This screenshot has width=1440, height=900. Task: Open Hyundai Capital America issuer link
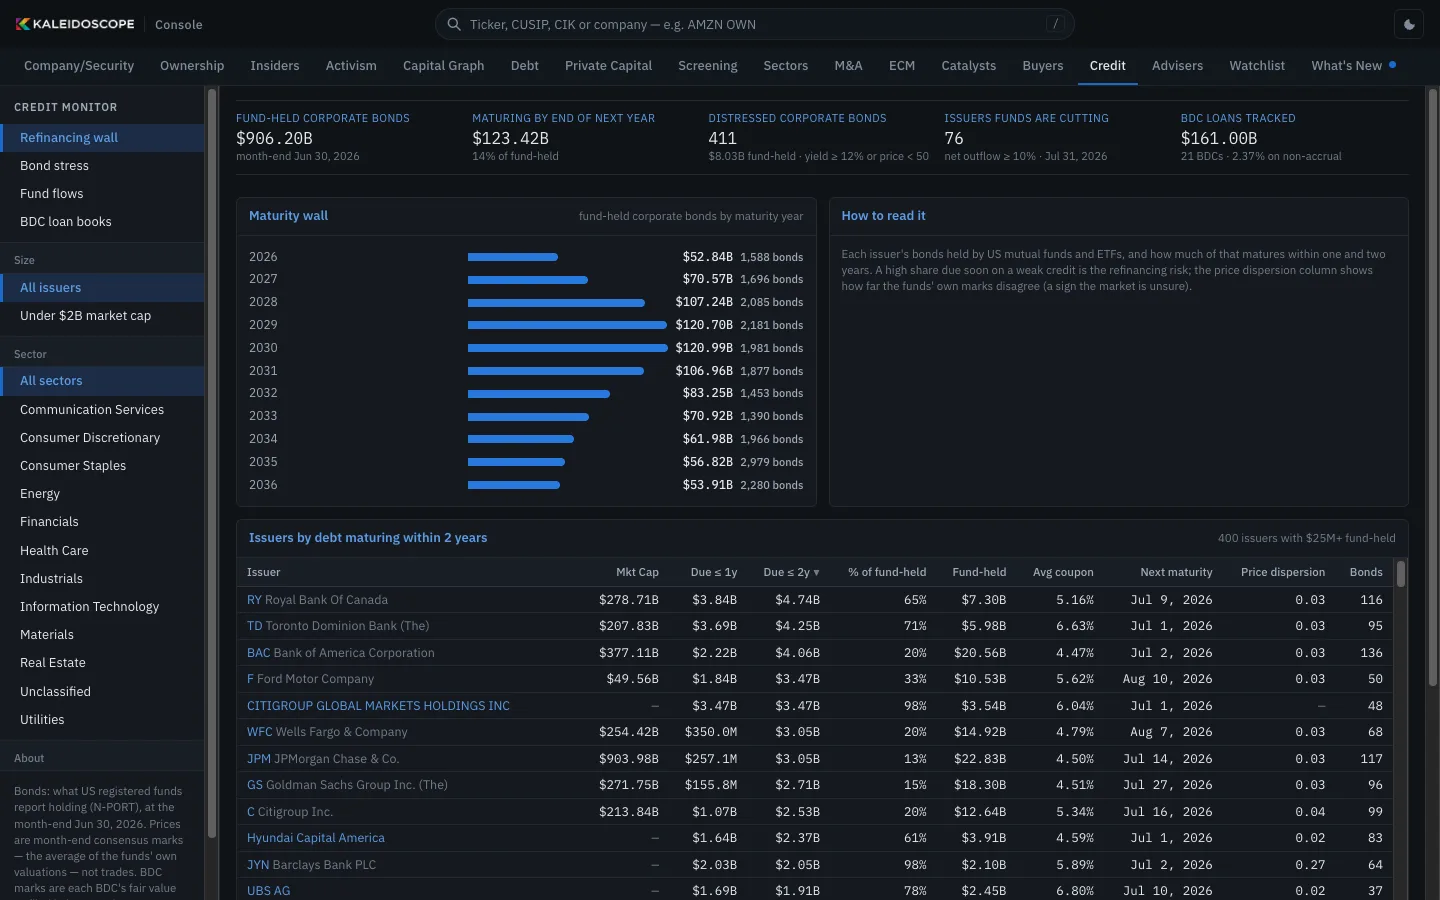click(316, 838)
